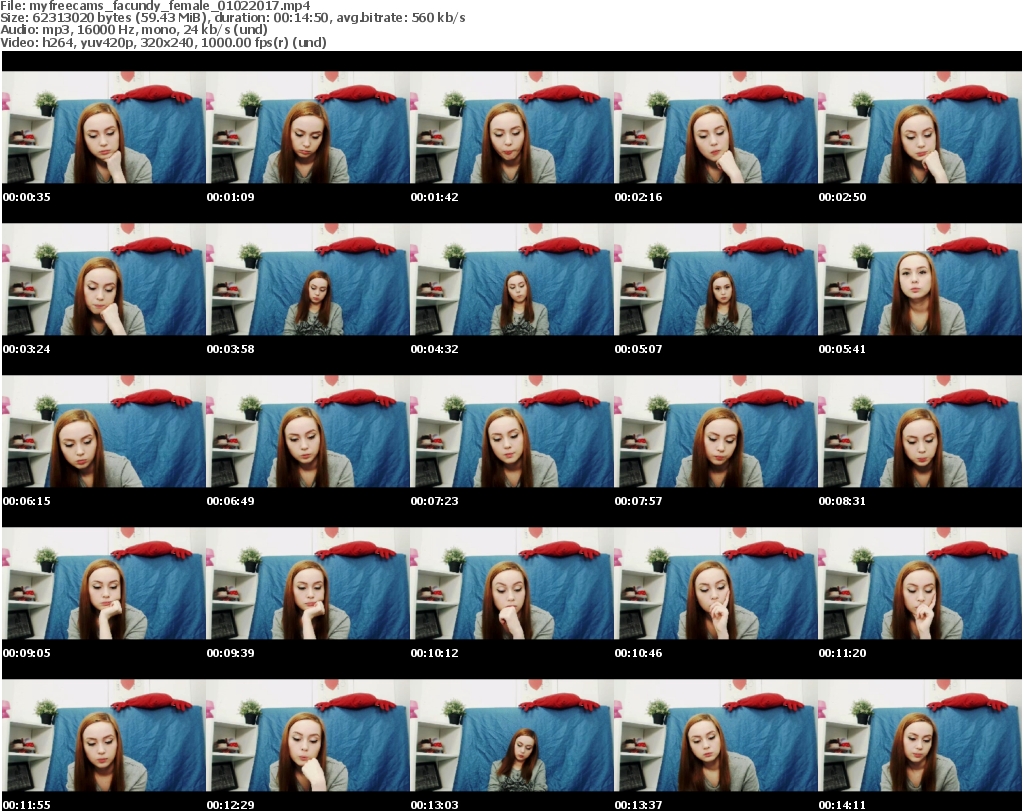
Task: Click the 00:07:57 timestamp label
Action: (x=638, y=501)
